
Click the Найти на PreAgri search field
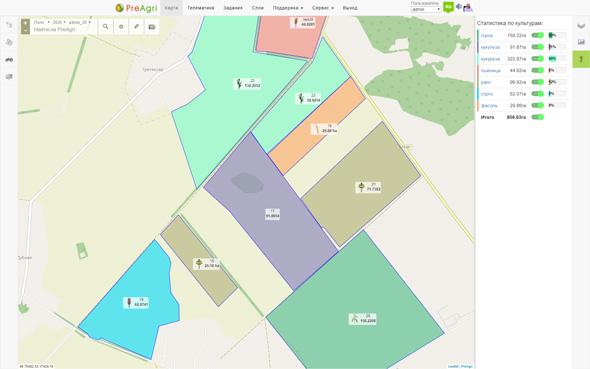click(x=60, y=30)
